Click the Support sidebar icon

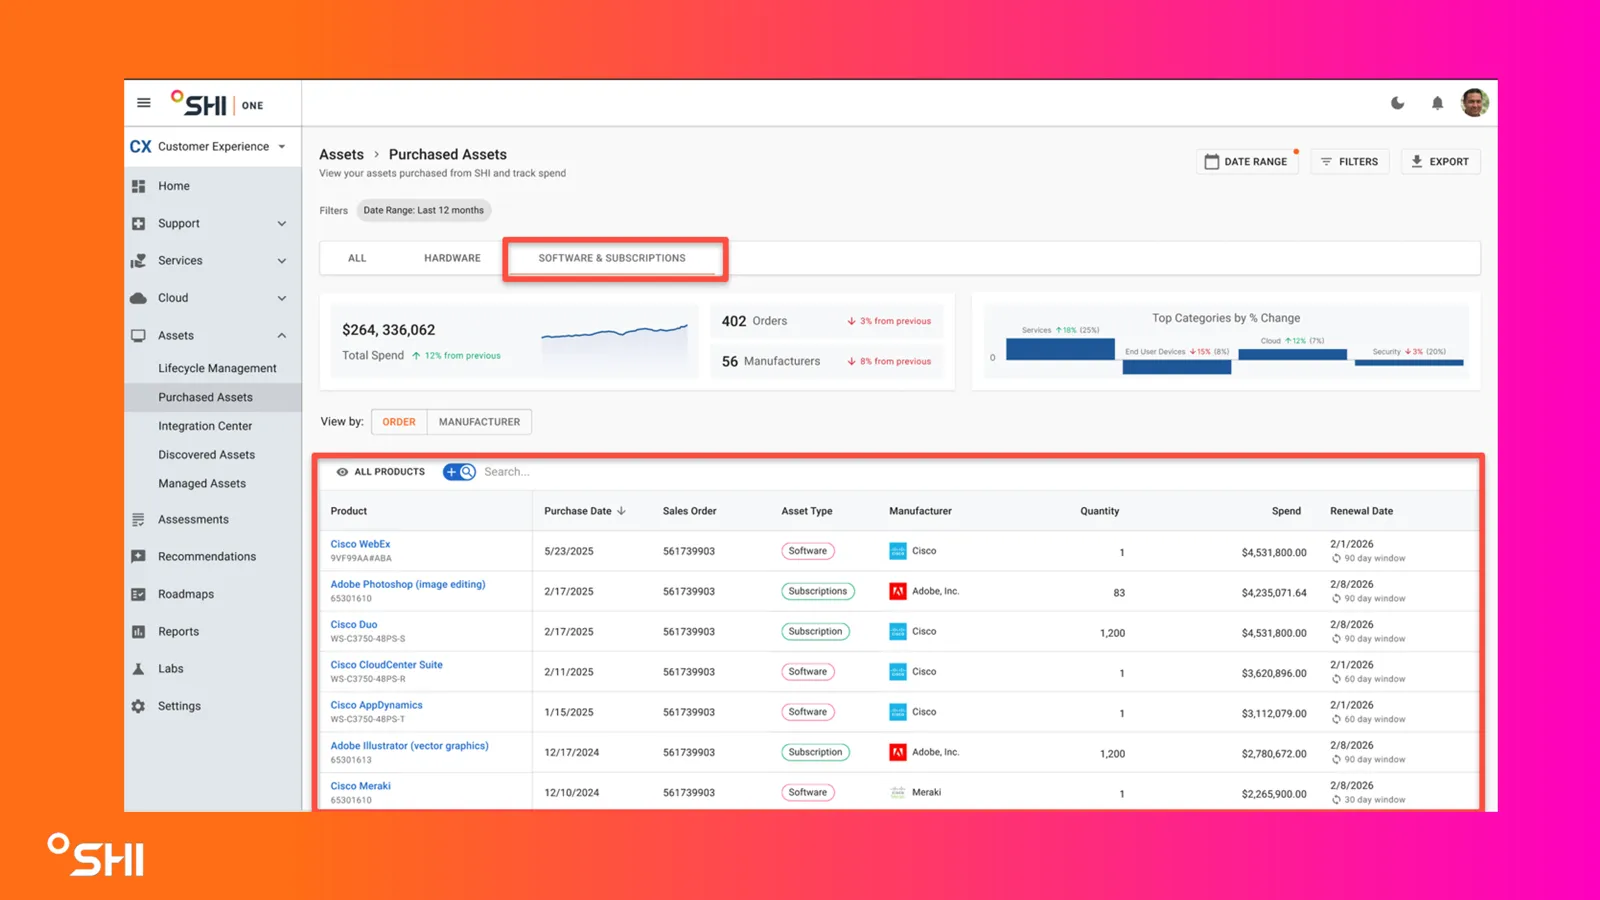coord(139,224)
